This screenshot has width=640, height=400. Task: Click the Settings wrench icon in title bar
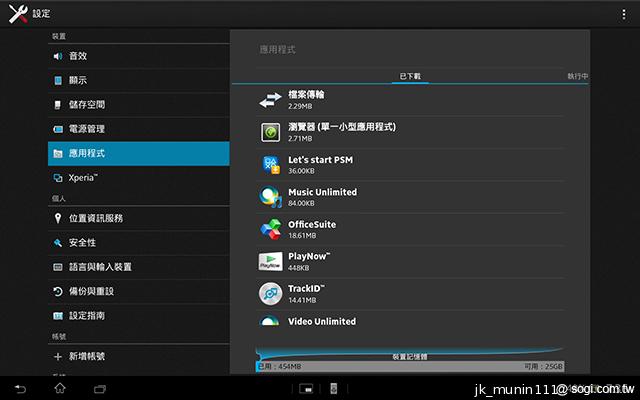(18, 14)
